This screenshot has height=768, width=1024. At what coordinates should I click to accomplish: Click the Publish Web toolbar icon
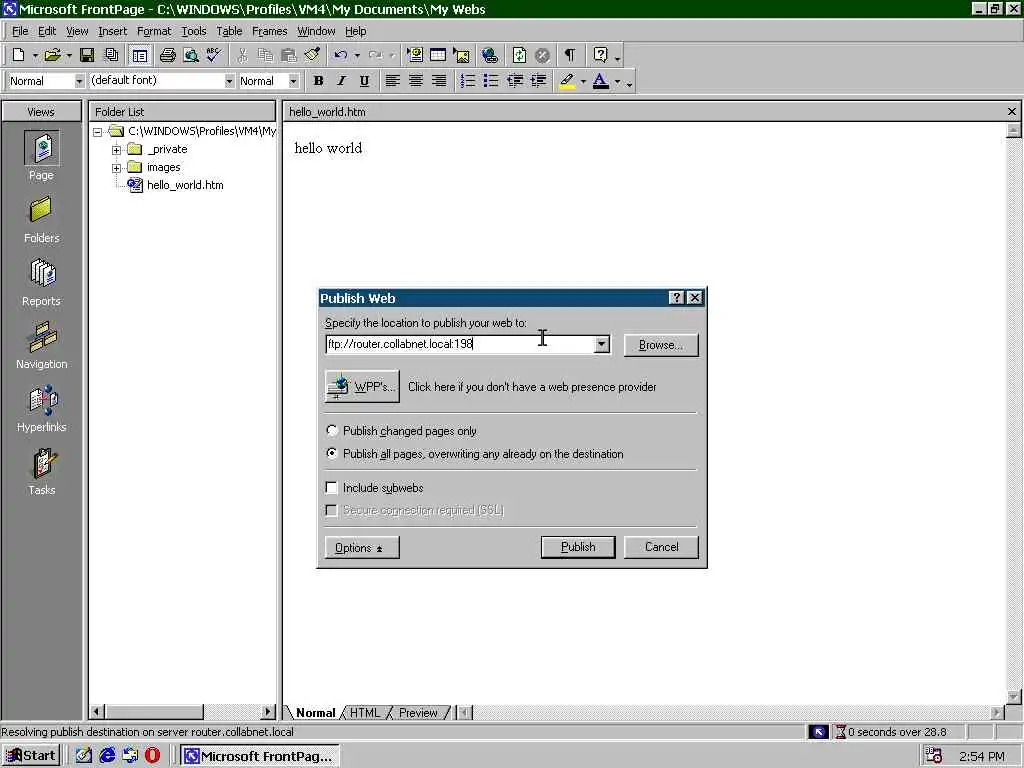point(112,56)
